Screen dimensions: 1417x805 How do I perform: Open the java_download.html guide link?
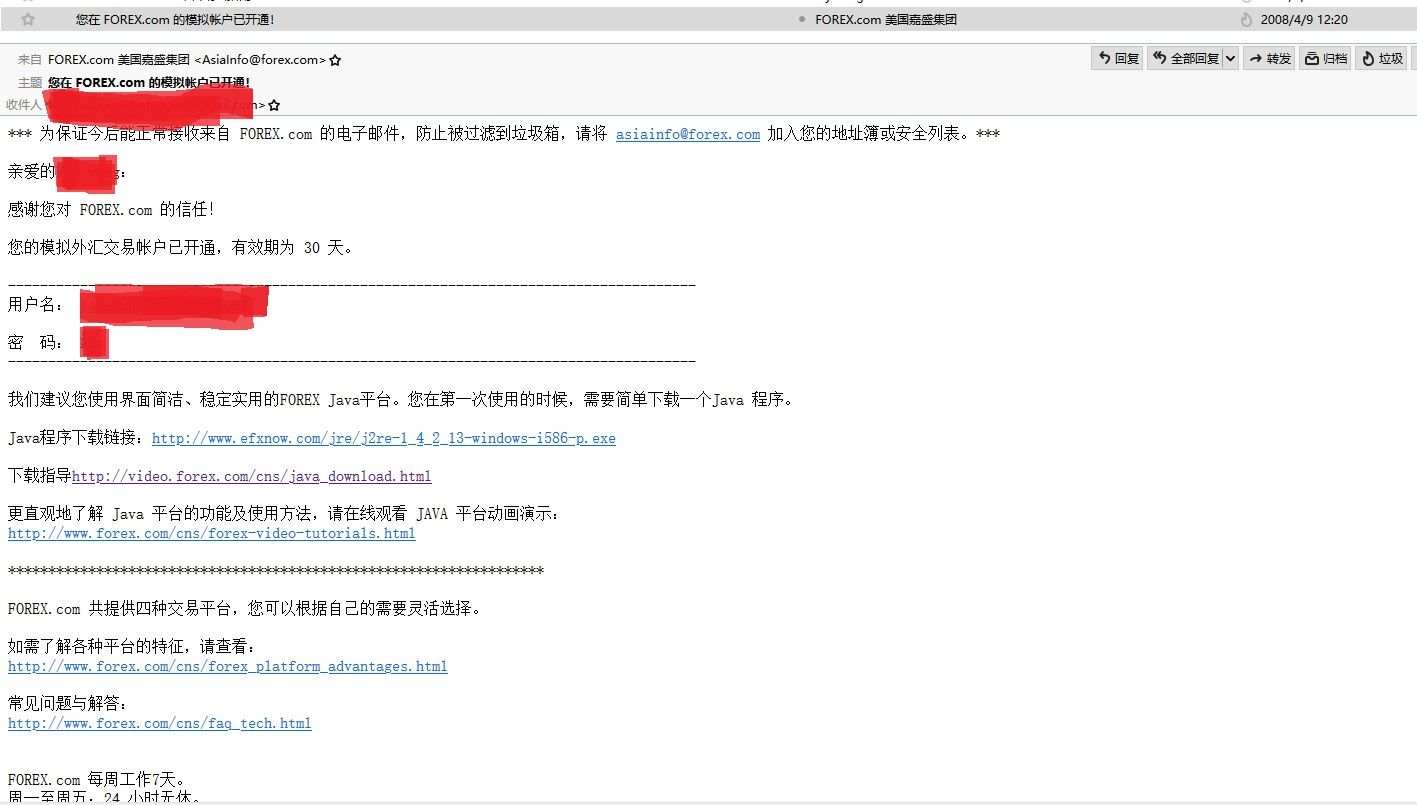pos(252,476)
